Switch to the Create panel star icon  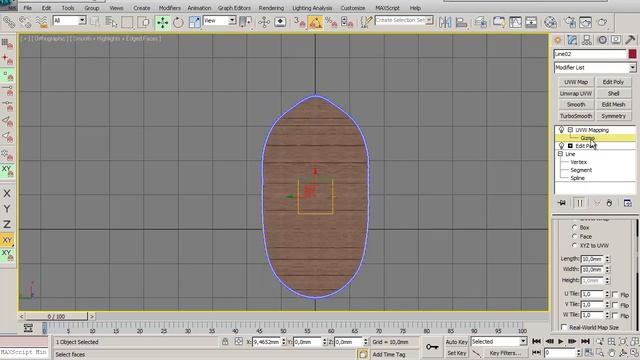(x=558, y=40)
